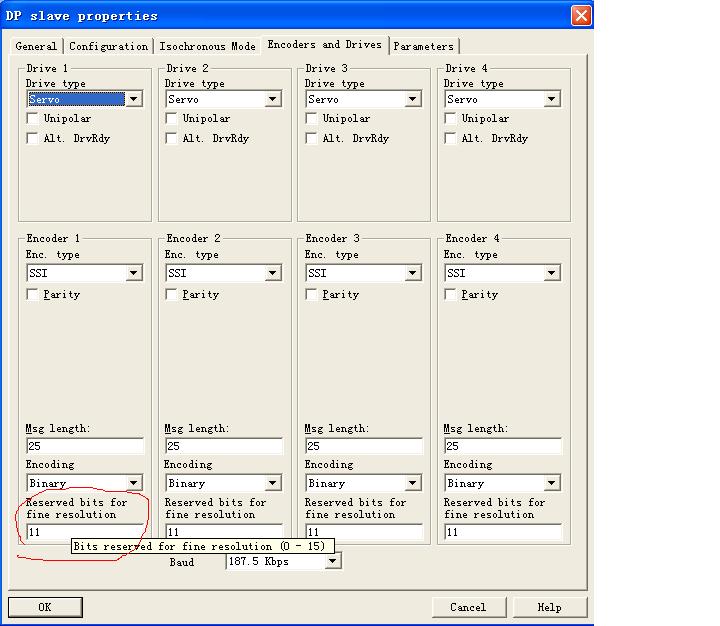The height and width of the screenshot is (626, 720).
Task: Toggle Parity for Encoder 4
Action: pyautogui.click(x=450, y=294)
